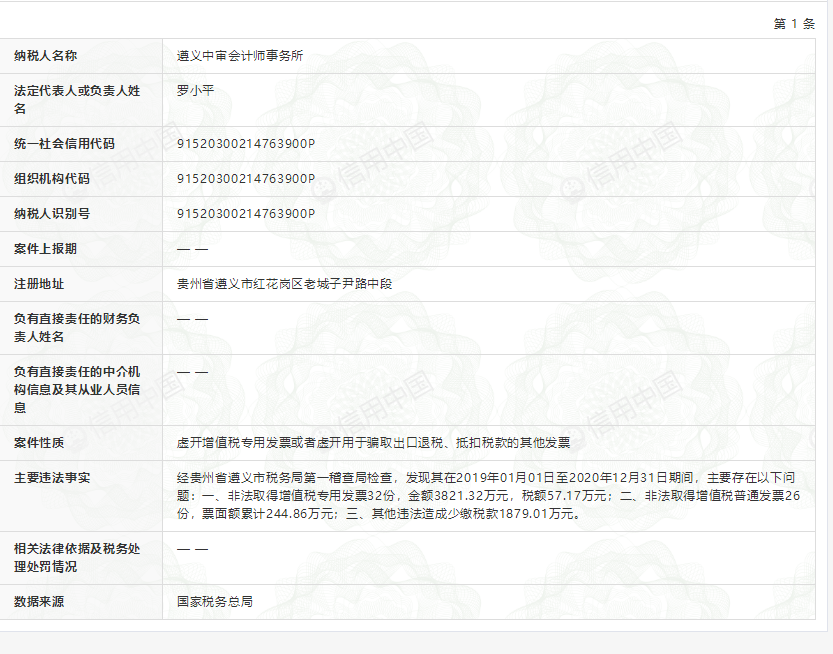Select the '负有直接责任的财务负责人姓名' label
The height and width of the screenshot is (654, 833).
click(77, 328)
